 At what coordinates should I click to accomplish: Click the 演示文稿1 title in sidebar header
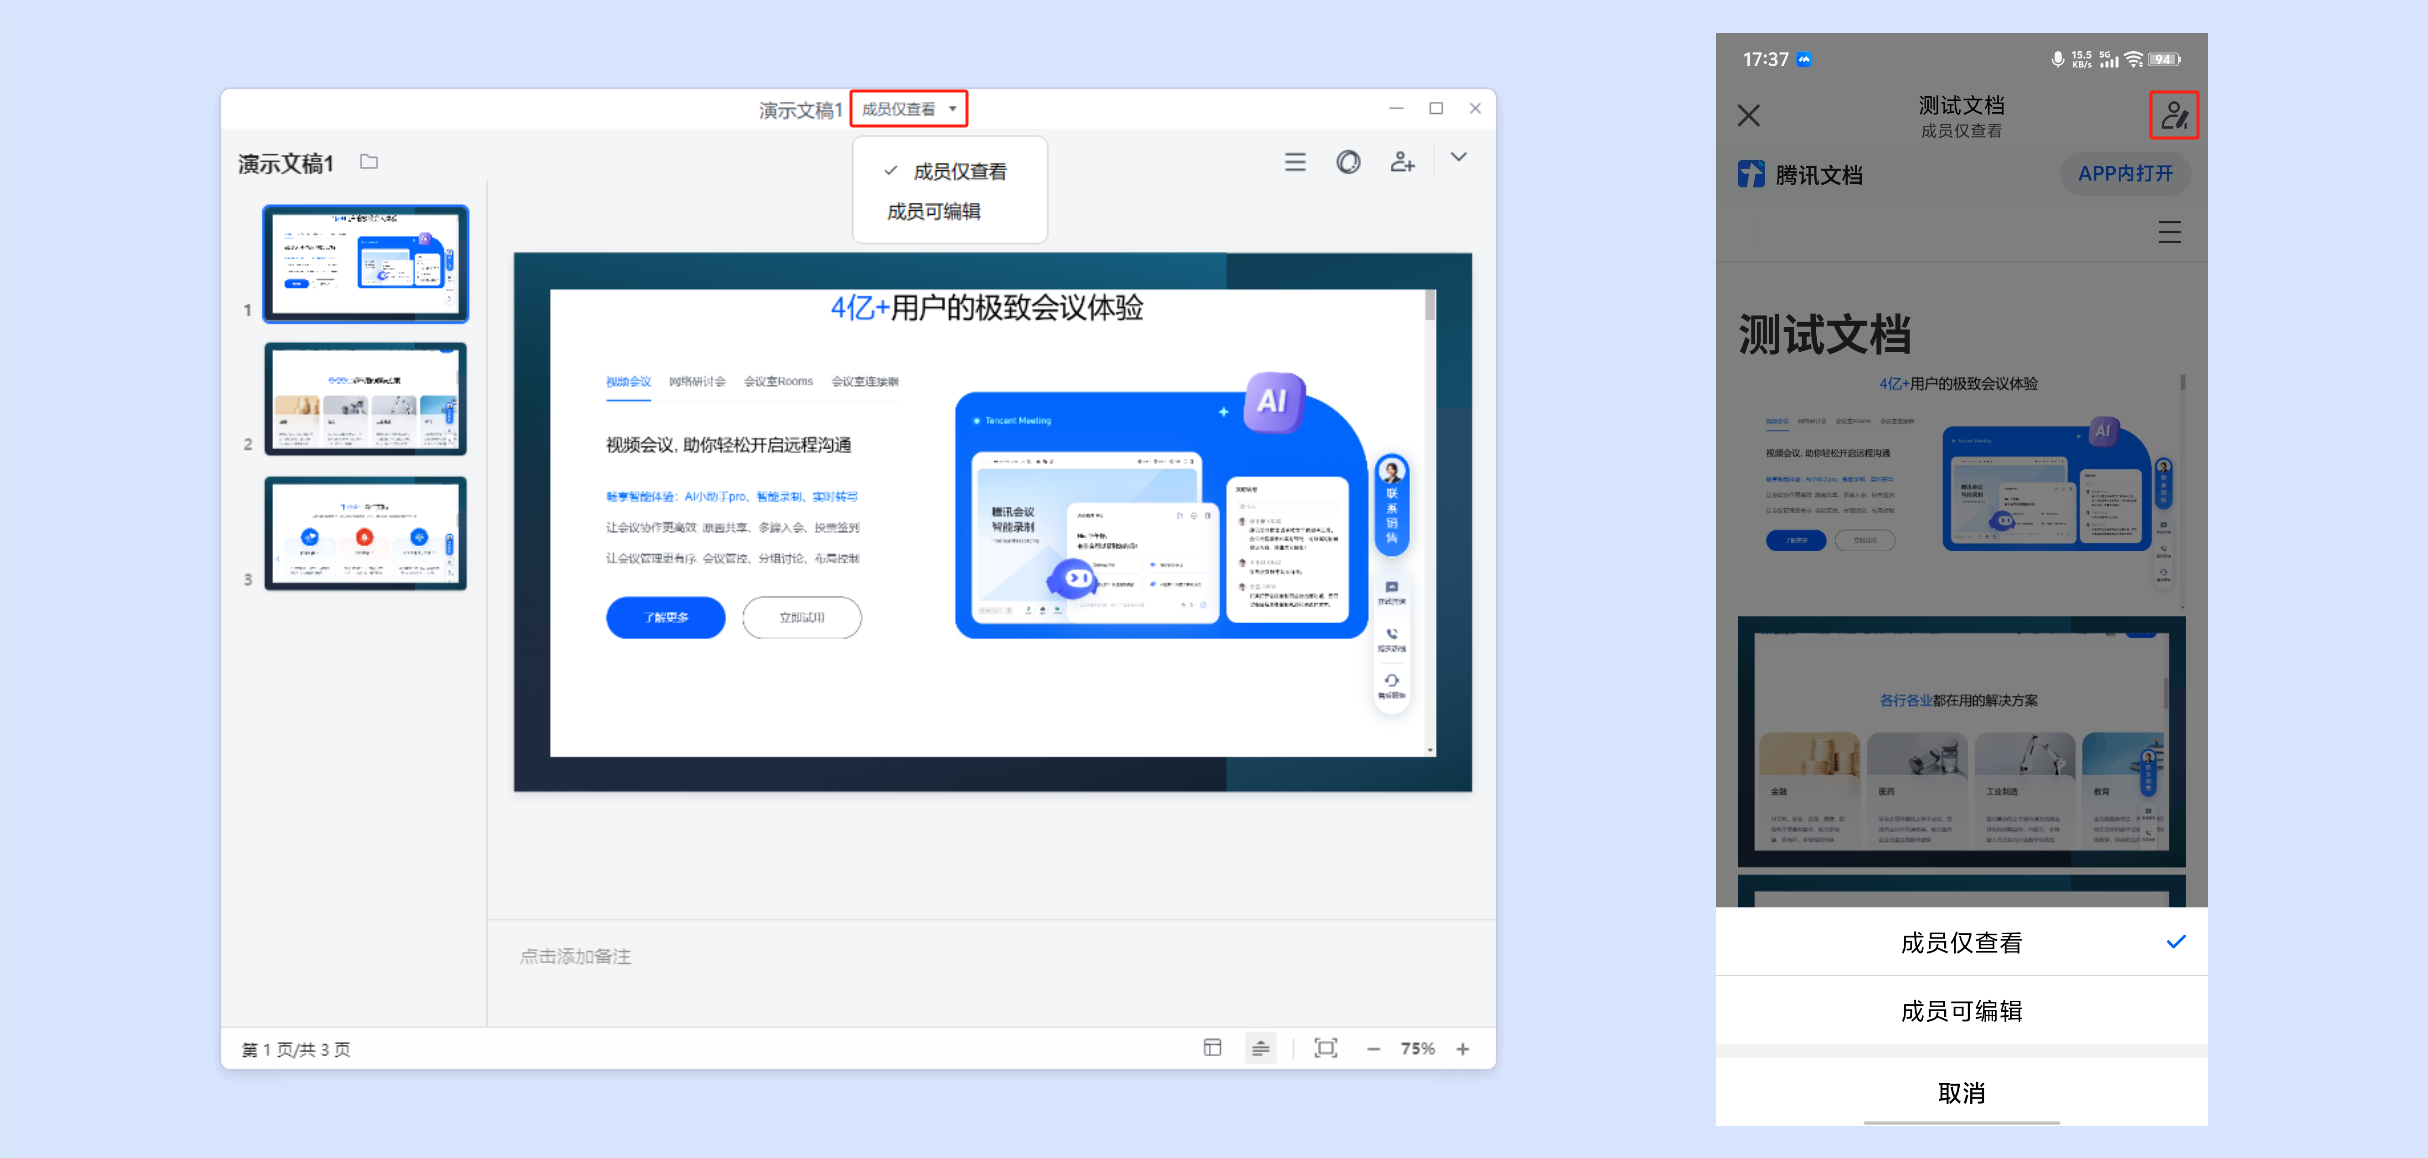pyautogui.click(x=286, y=164)
